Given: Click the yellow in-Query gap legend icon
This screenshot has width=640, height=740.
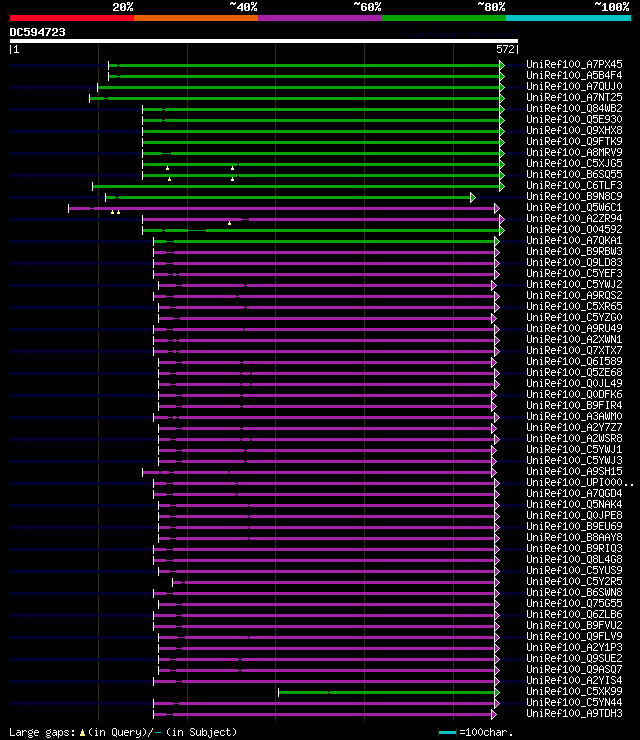Looking at the screenshot, I should 82,732.
